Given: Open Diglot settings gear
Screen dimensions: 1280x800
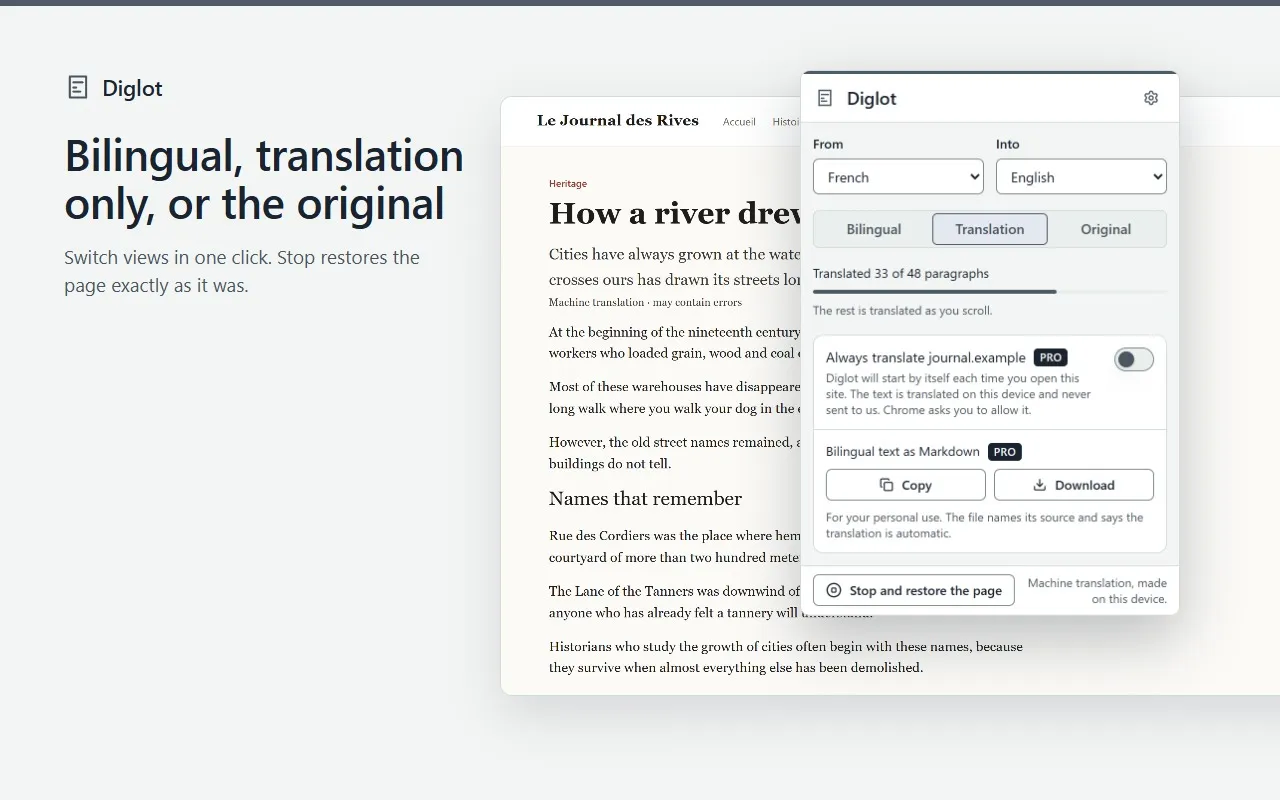Looking at the screenshot, I should coord(1151,98).
